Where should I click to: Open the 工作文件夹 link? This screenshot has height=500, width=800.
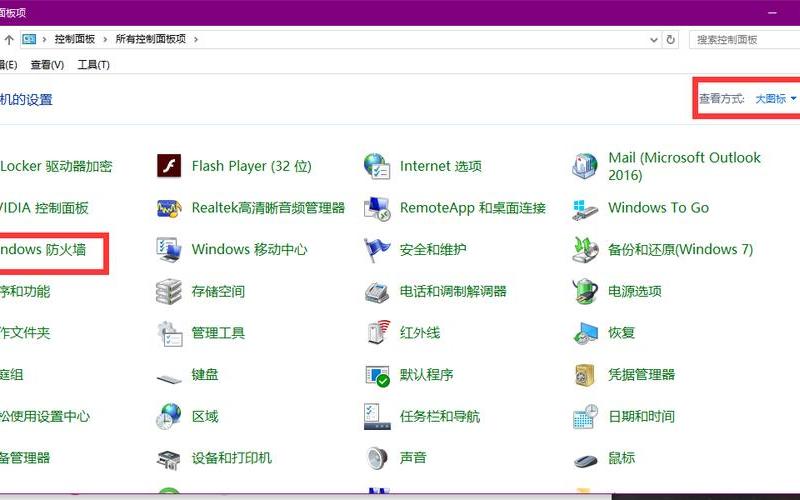(x=24, y=333)
